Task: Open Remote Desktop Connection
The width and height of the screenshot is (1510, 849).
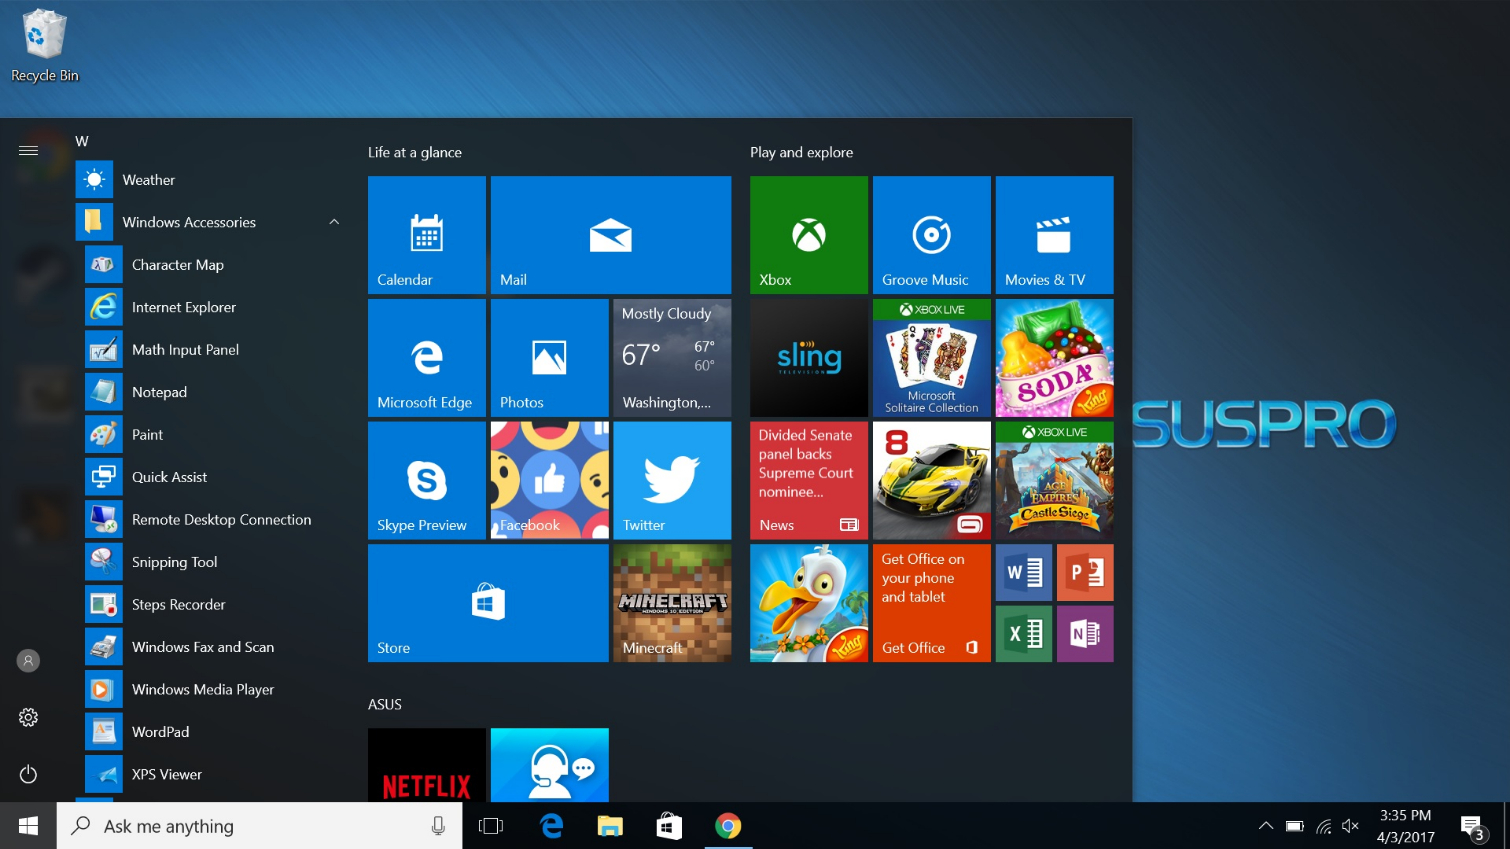Action: pos(213,520)
